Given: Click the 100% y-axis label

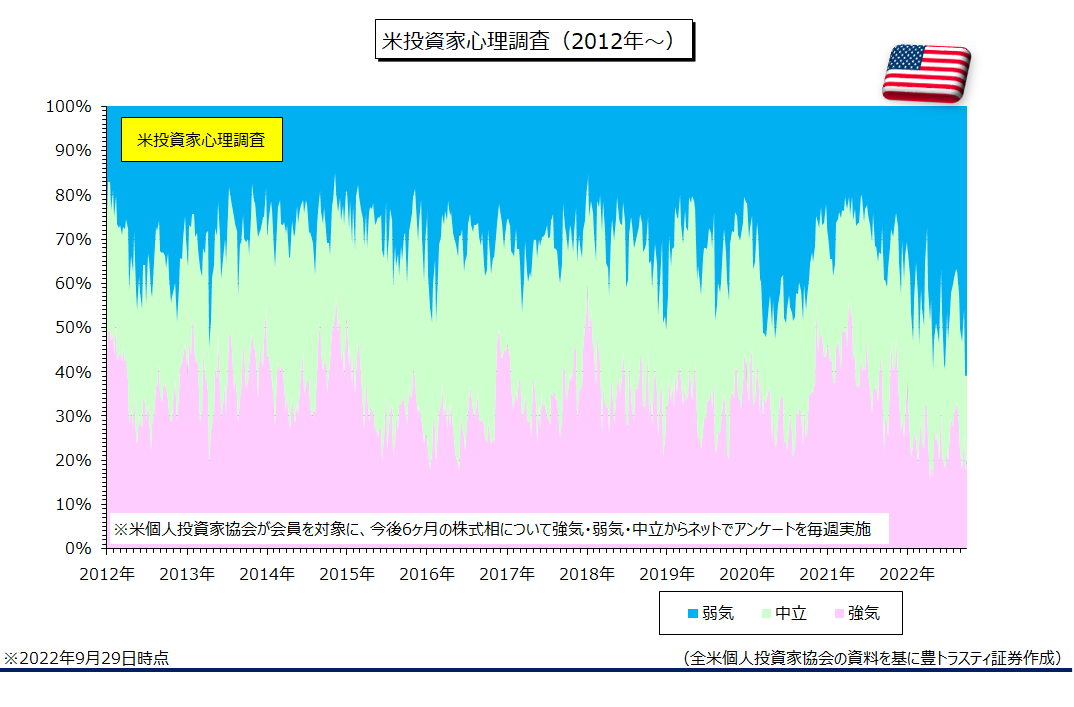Looking at the screenshot, I should [x=68, y=106].
